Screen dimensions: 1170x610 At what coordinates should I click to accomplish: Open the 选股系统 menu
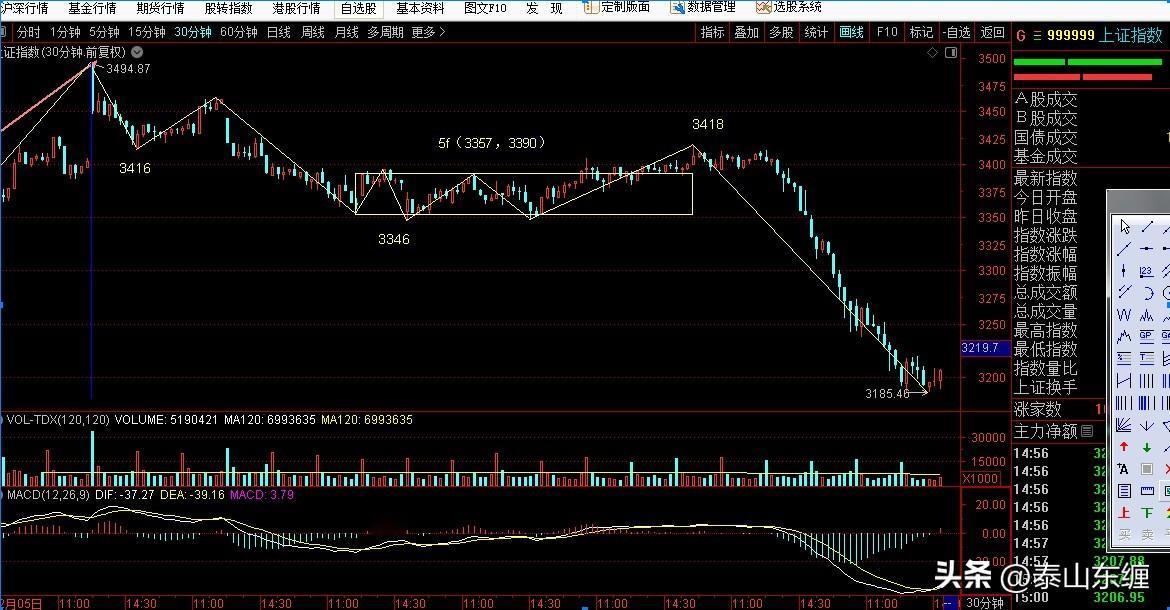789,7
